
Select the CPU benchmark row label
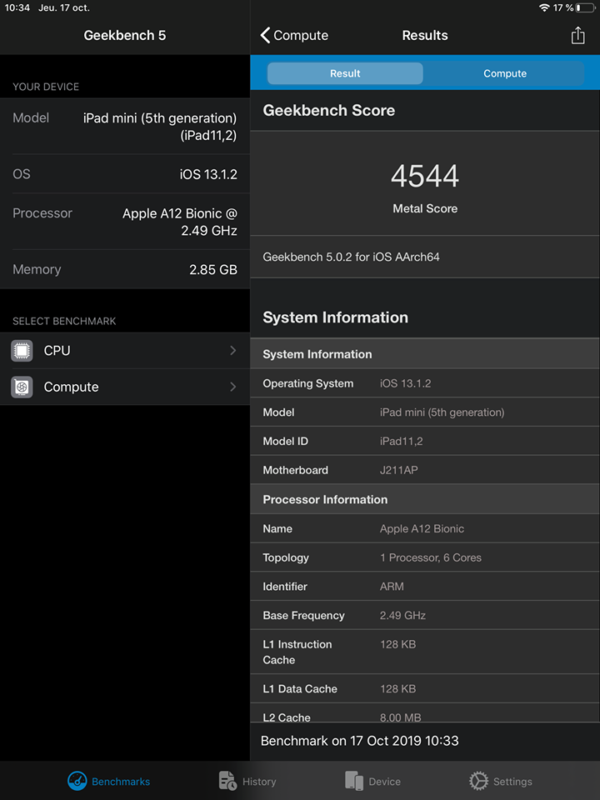(x=57, y=351)
